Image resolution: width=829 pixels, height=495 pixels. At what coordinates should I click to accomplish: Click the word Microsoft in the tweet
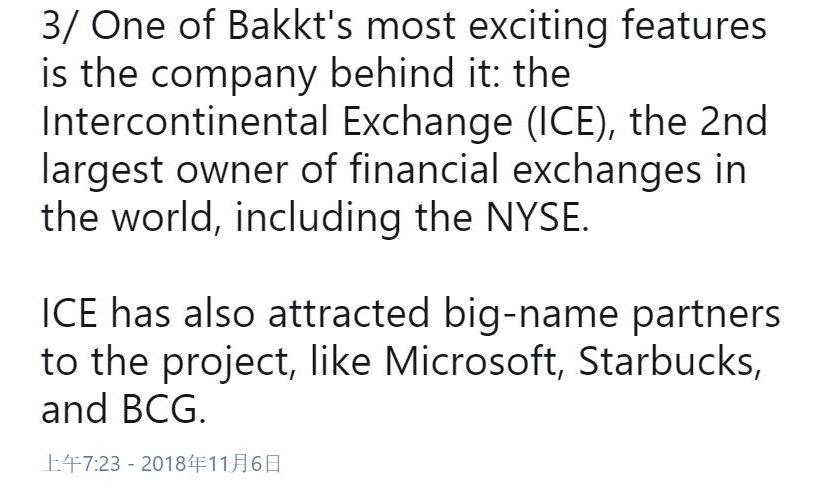tap(470, 361)
